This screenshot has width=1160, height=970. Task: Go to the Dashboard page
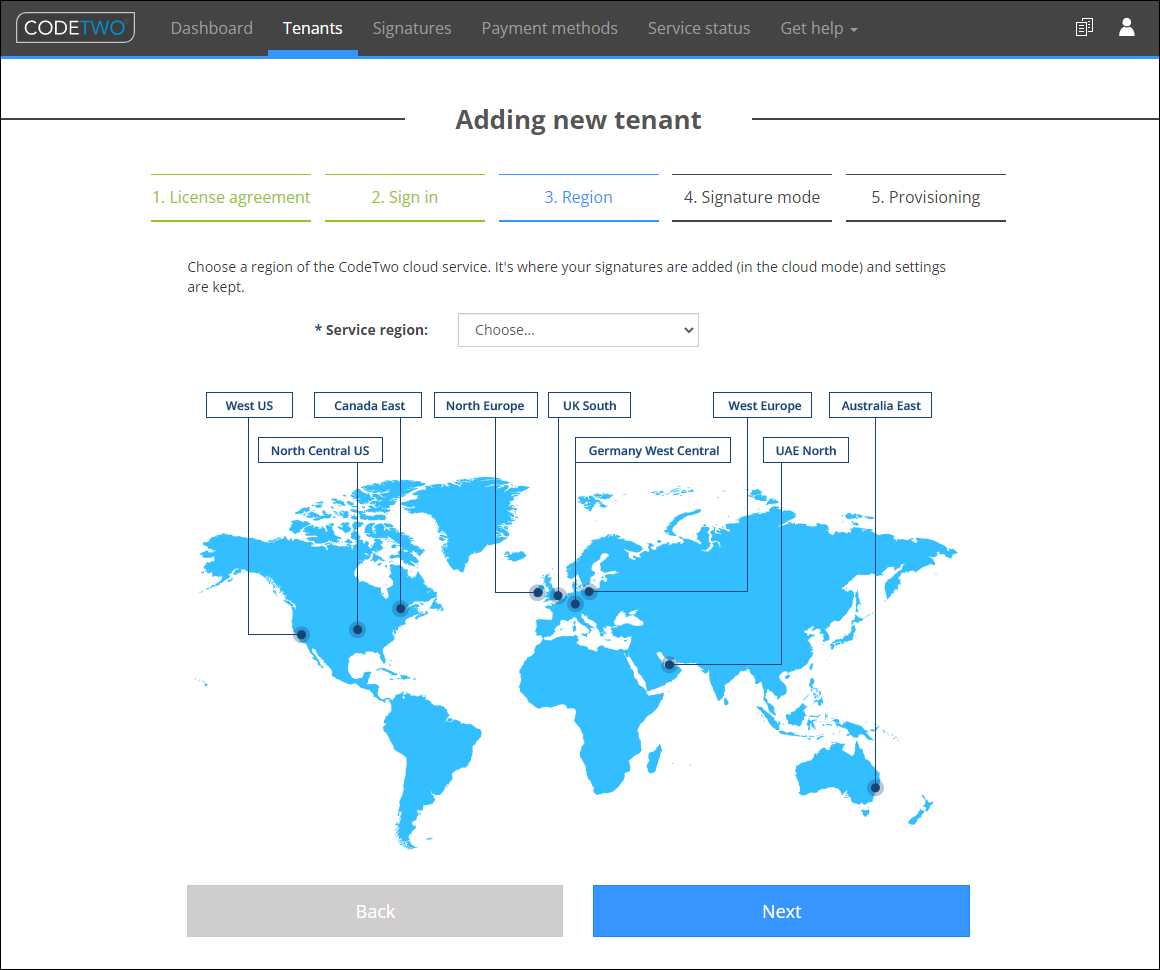tap(212, 28)
